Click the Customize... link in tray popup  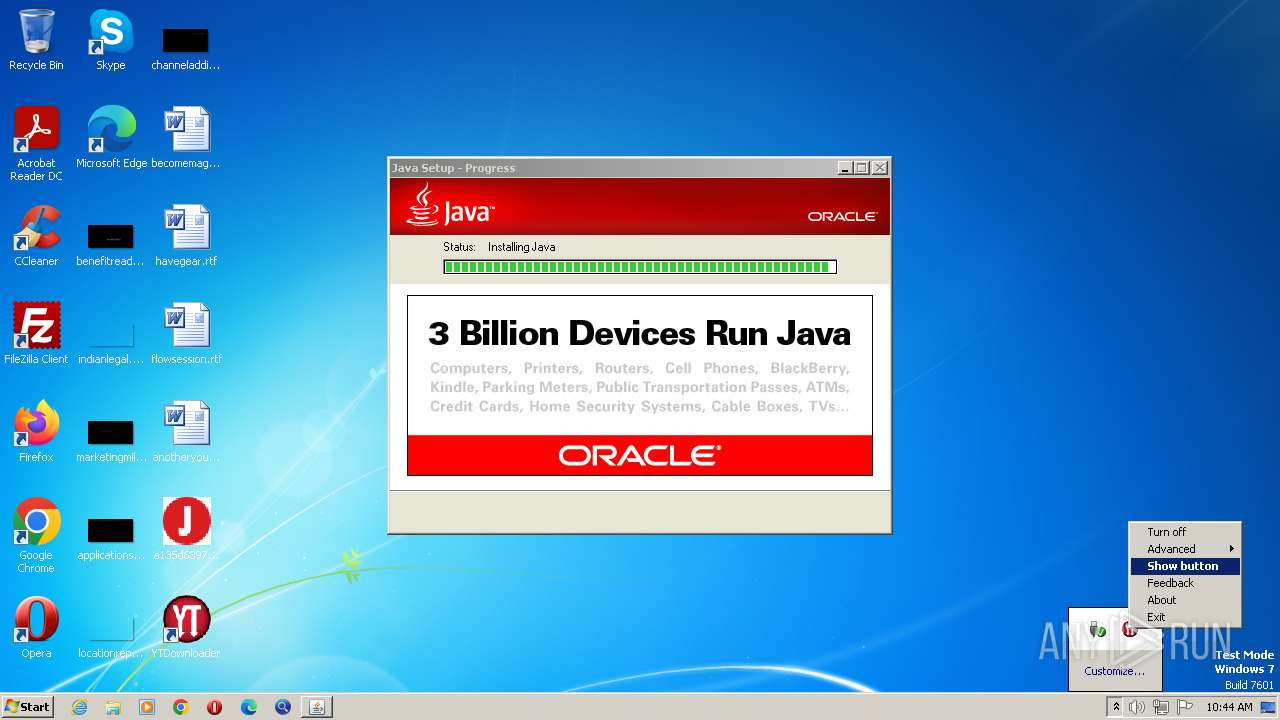[x=1114, y=671]
